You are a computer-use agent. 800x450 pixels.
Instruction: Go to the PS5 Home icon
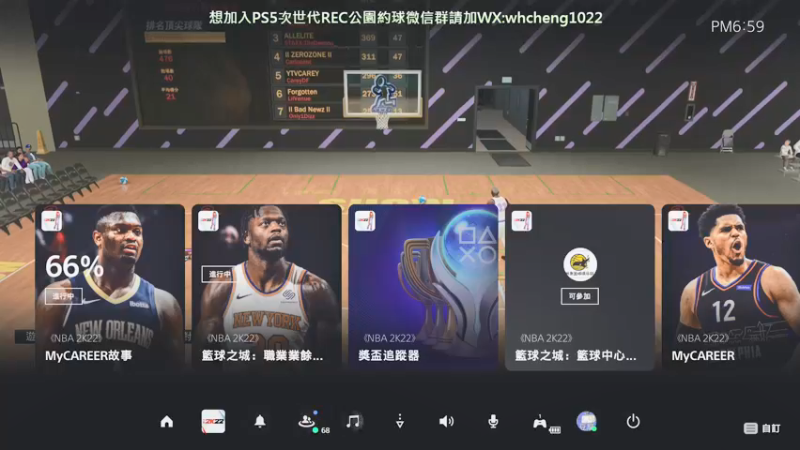coord(167,422)
